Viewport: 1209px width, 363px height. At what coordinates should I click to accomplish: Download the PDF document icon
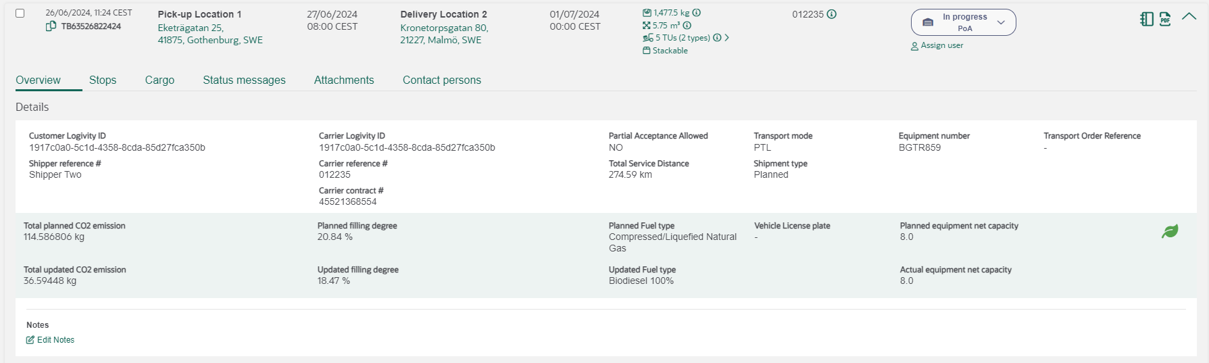pos(1165,19)
